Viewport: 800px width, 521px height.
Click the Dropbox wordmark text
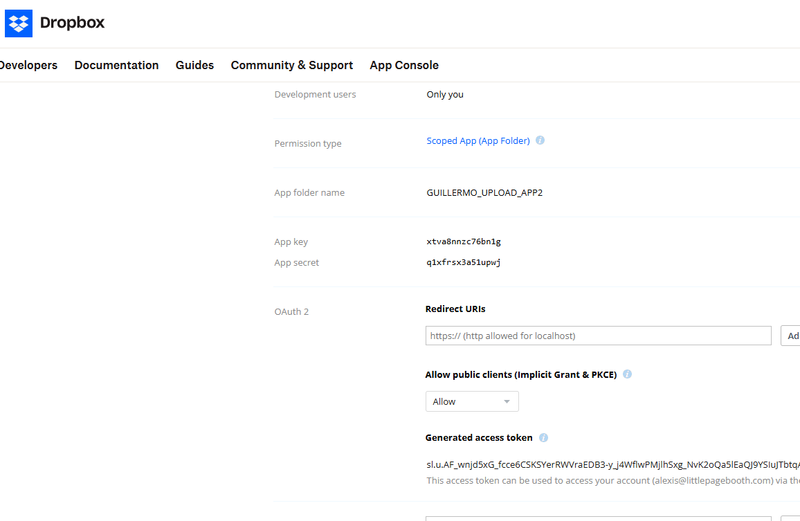(x=72, y=22)
